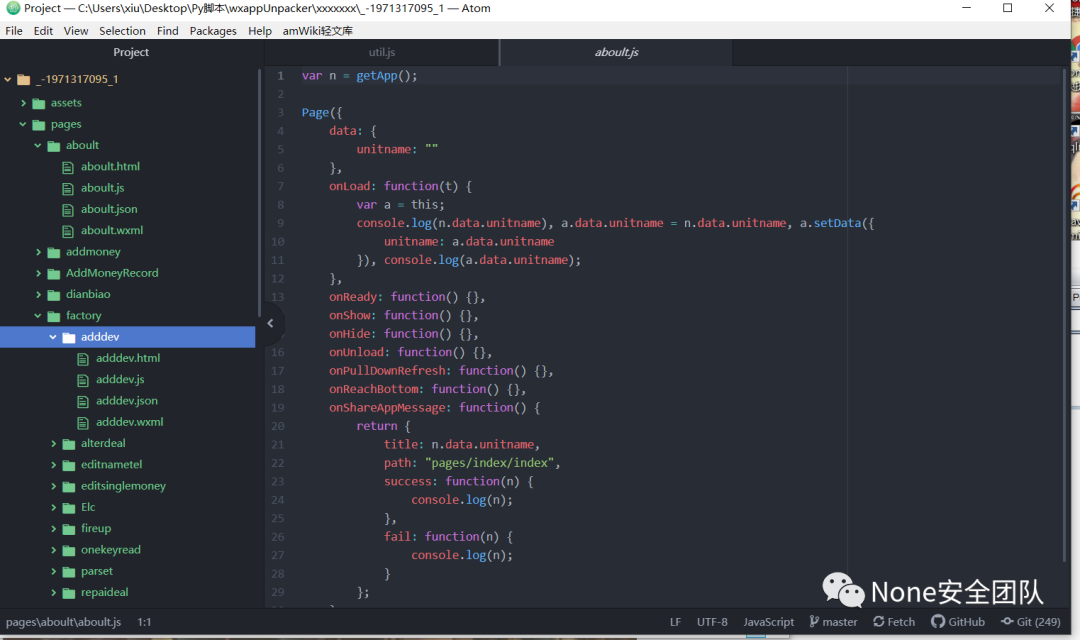Collapse the adddev folder chevron
The height and width of the screenshot is (640, 1080).
pyautogui.click(x=53, y=337)
